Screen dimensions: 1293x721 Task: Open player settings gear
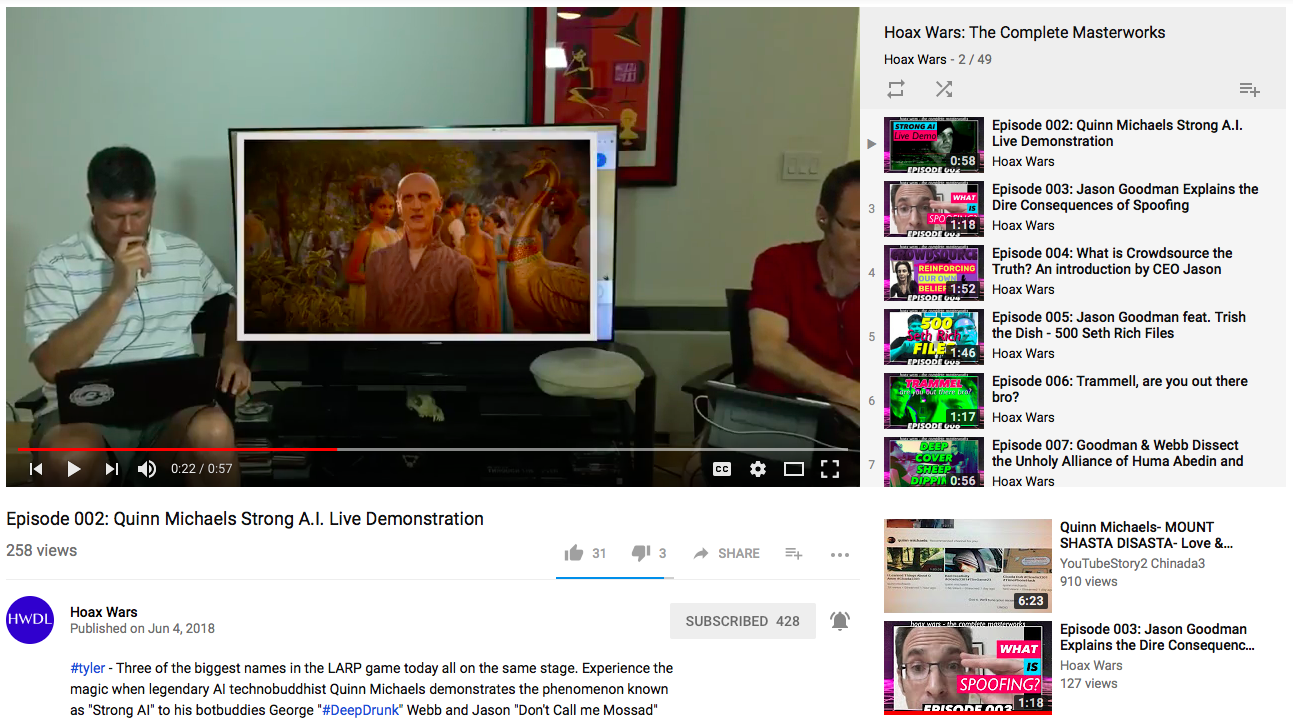(758, 469)
